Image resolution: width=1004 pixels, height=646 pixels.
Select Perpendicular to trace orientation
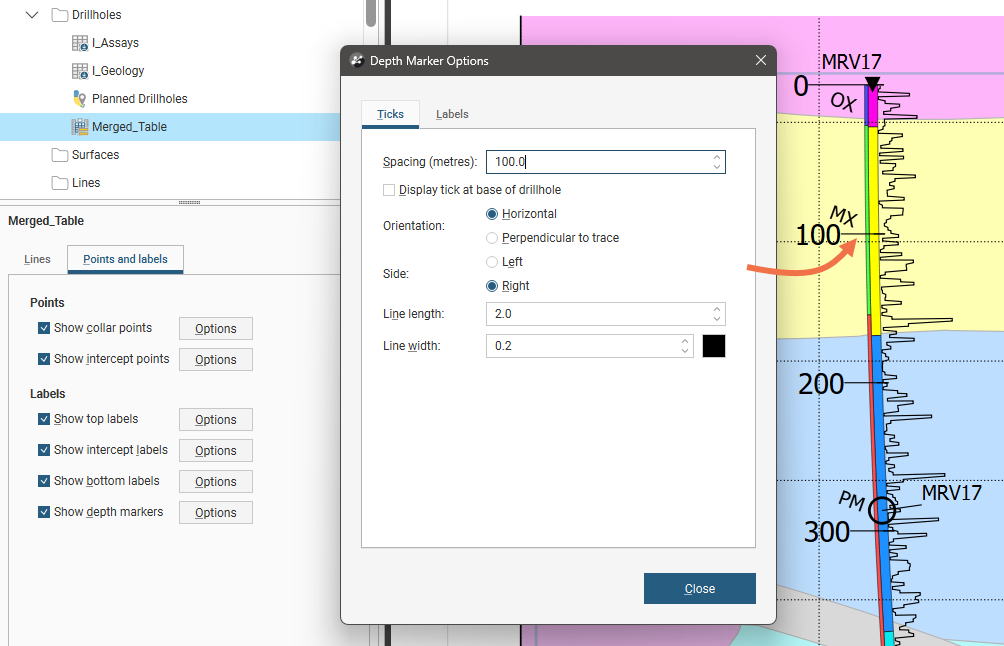(x=492, y=238)
